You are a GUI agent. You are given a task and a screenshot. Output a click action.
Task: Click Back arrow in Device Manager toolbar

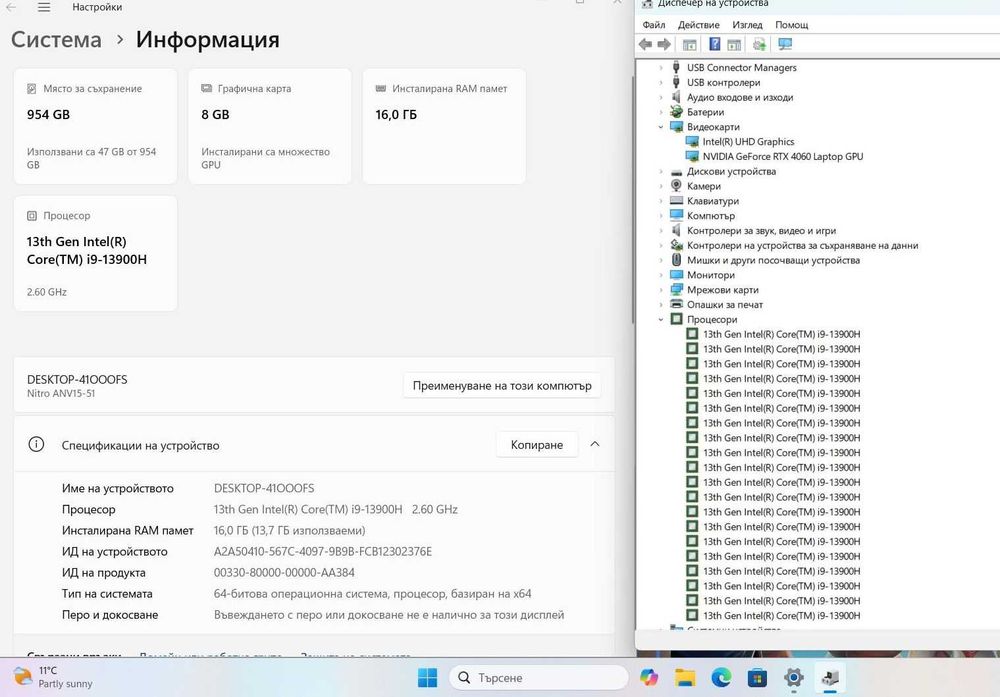645,44
